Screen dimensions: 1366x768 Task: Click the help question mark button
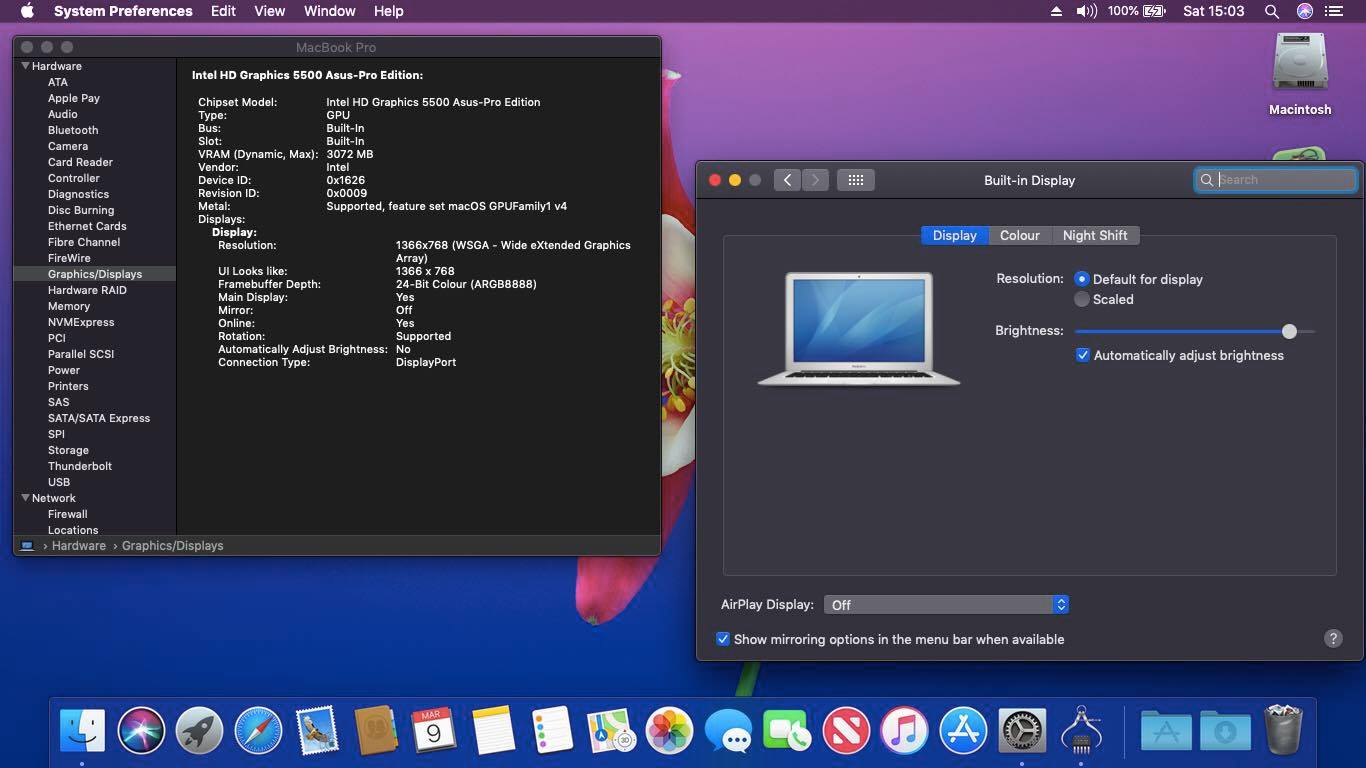[x=1332, y=637]
